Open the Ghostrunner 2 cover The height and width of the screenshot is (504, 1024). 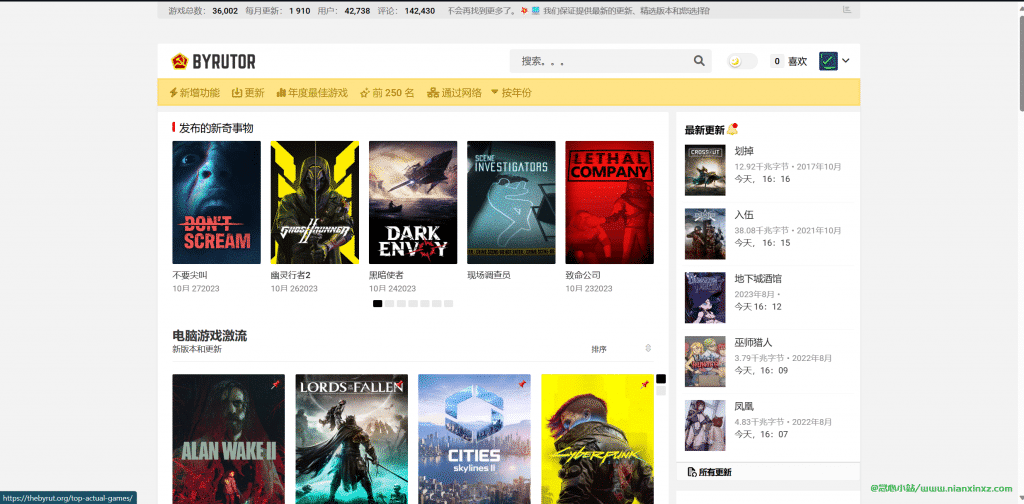click(x=315, y=202)
